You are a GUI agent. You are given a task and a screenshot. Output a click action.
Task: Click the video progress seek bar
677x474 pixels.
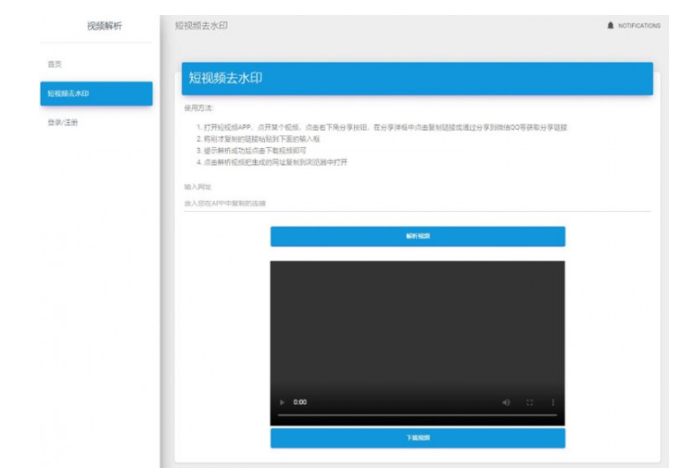416,415
